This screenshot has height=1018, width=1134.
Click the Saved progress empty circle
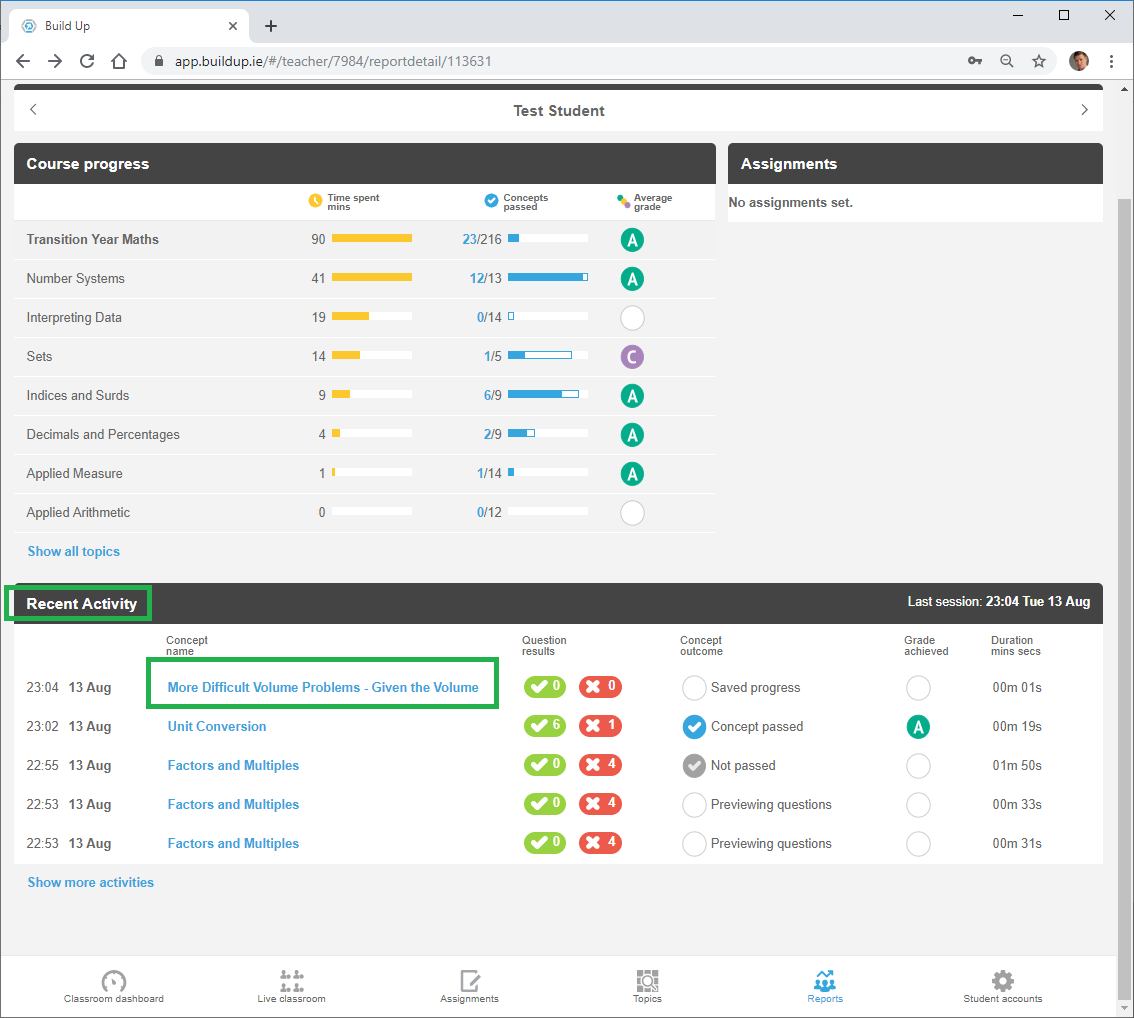(x=694, y=688)
